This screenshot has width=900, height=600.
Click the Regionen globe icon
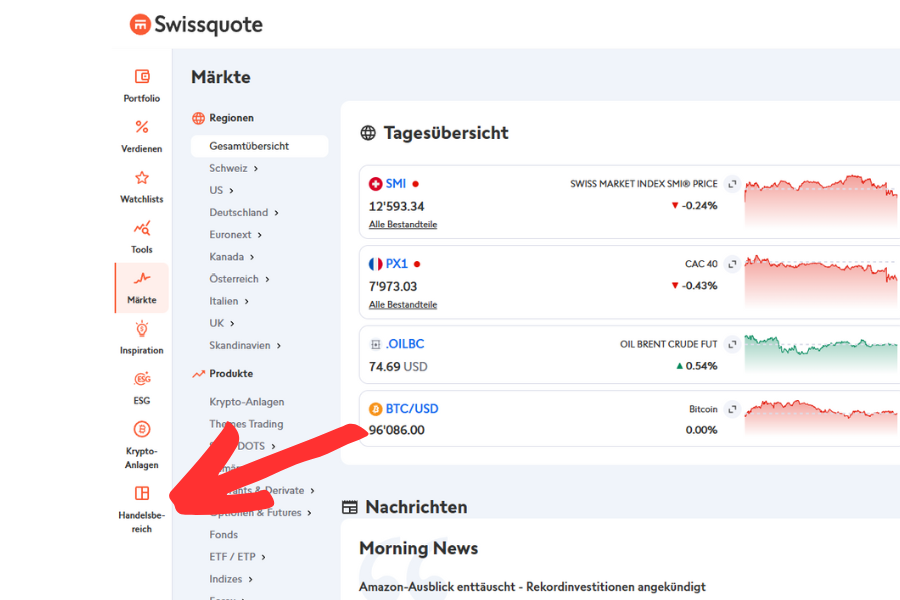point(198,118)
